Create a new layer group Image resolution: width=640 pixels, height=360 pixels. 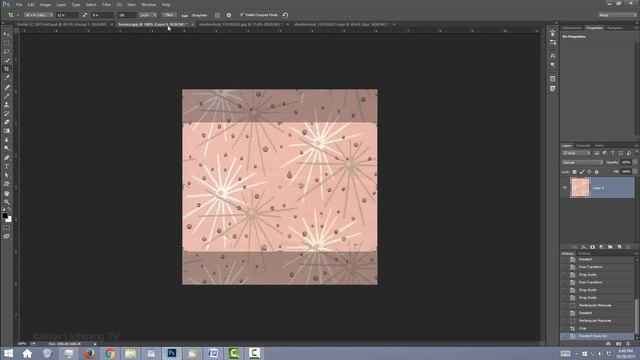tap(610, 247)
